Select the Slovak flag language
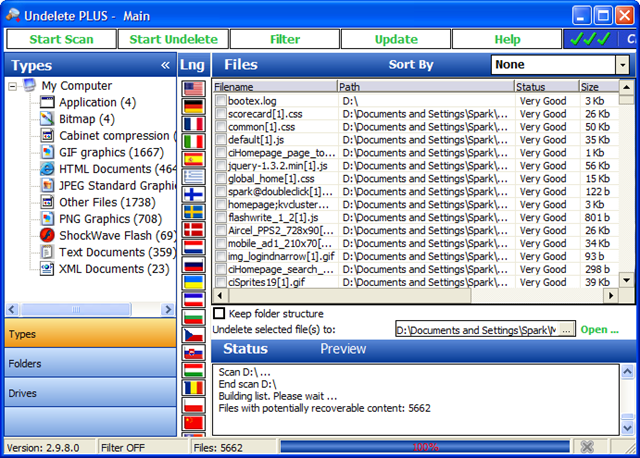The height and width of the screenshot is (458, 640). click(x=193, y=353)
